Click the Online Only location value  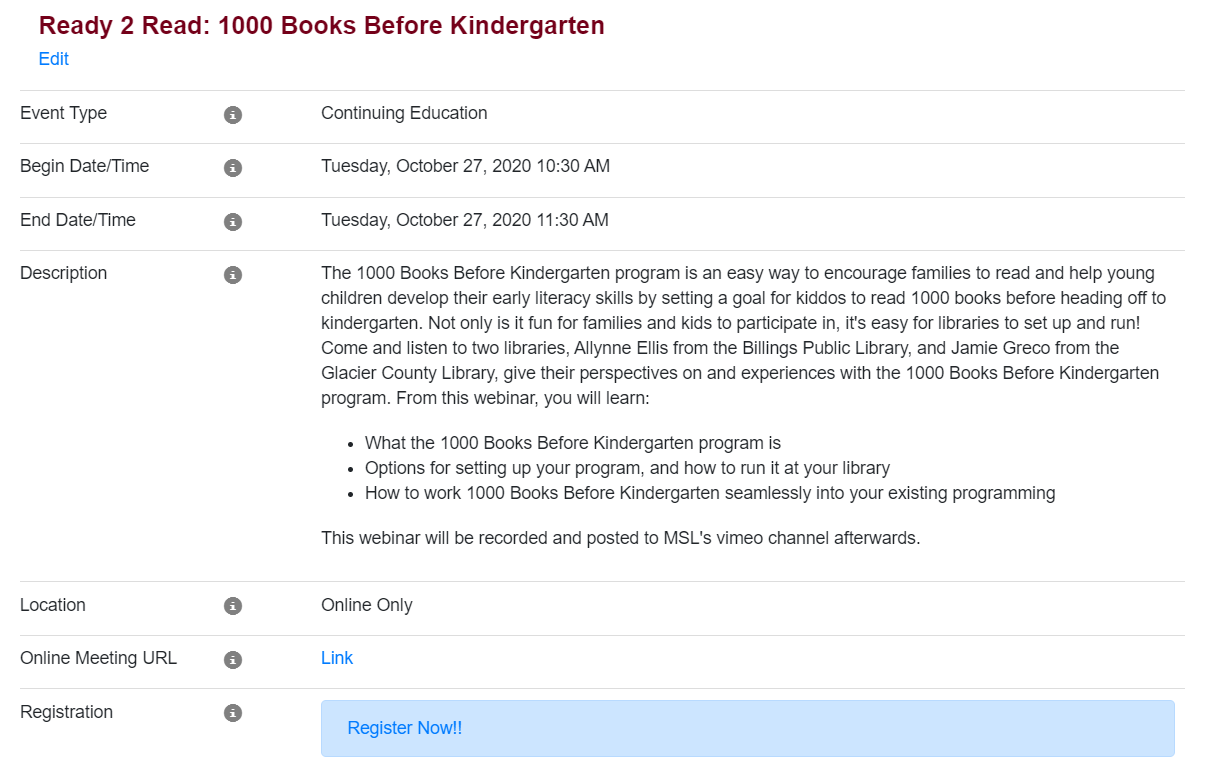click(x=366, y=604)
